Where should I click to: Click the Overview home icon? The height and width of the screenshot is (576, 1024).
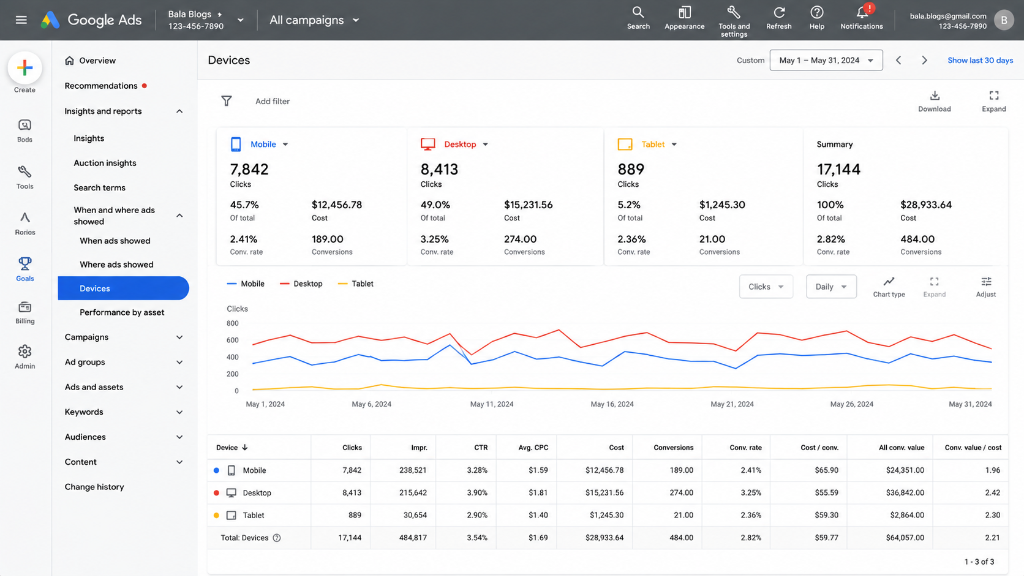(x=69, y=61)
